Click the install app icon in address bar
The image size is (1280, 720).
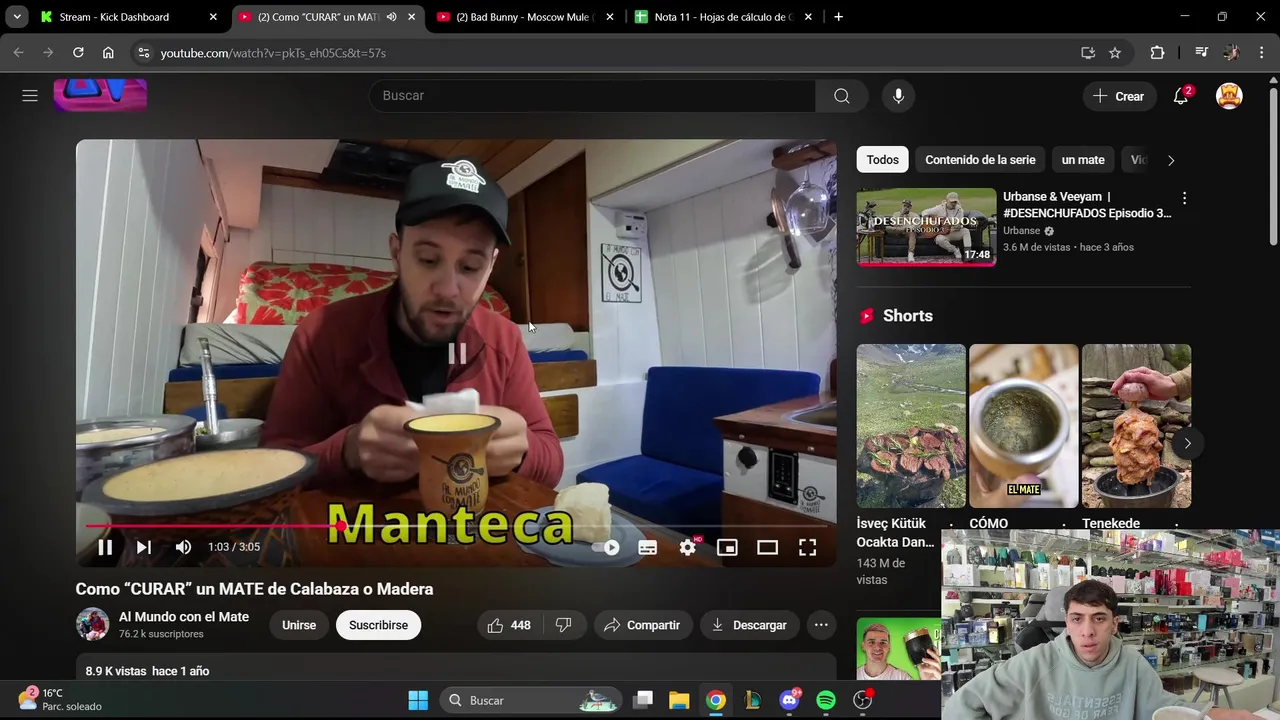tap(1088, 53)
